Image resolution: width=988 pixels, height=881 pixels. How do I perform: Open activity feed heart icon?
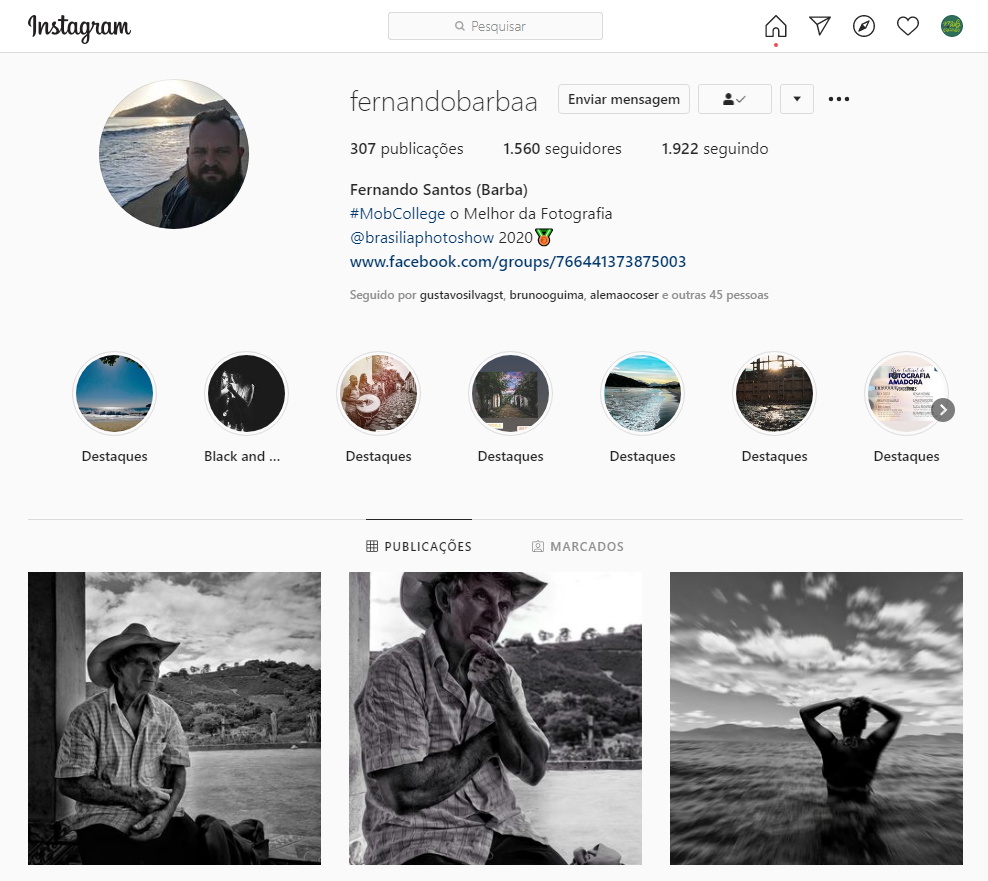tap(908, 26)
